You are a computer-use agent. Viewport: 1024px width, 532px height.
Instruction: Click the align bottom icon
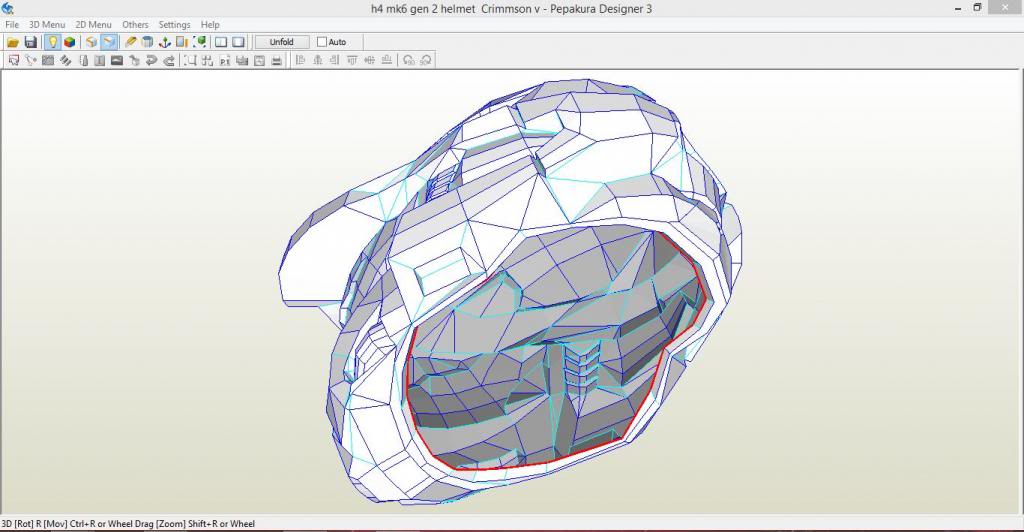coord(387,60)
